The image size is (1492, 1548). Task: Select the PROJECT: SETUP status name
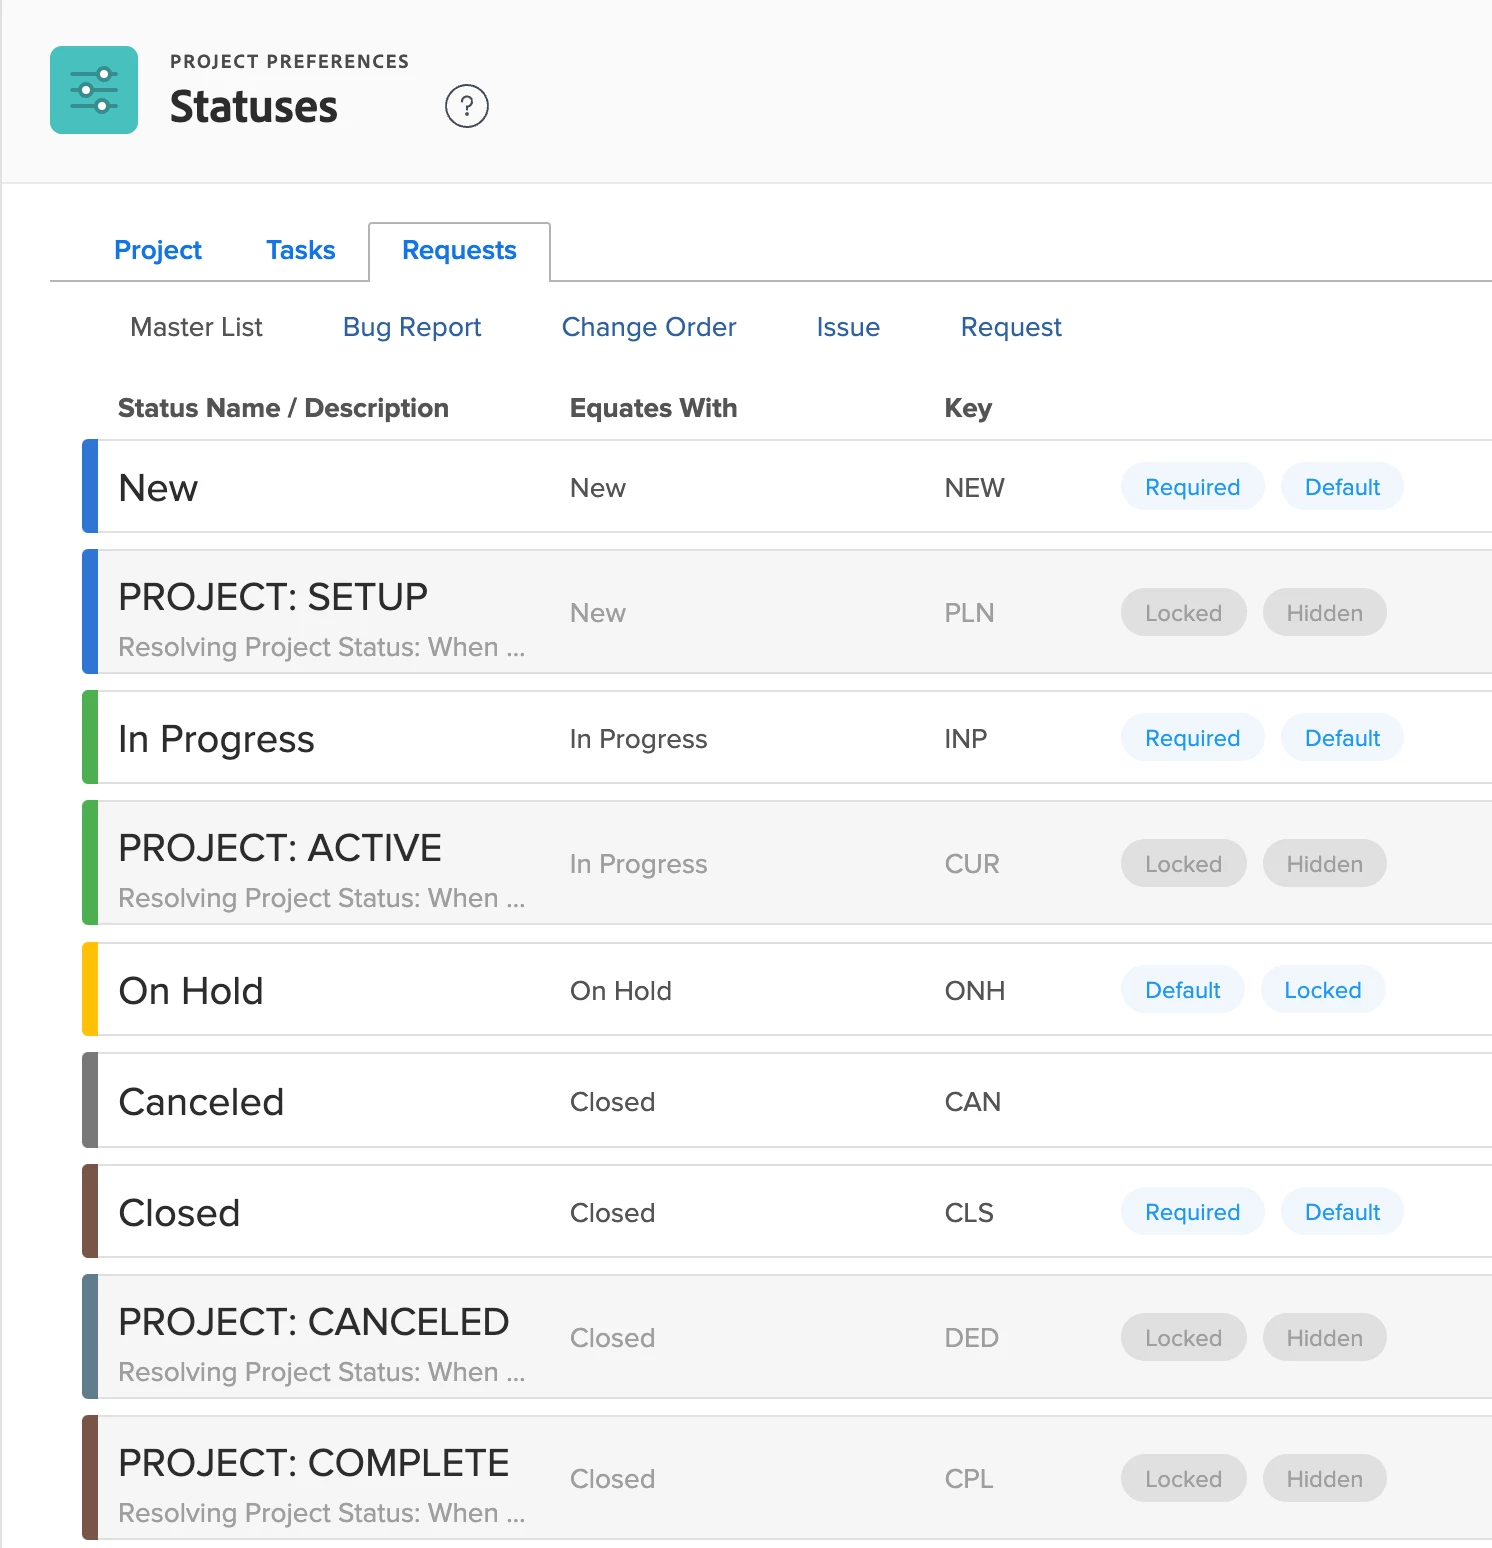click(273, 597)
